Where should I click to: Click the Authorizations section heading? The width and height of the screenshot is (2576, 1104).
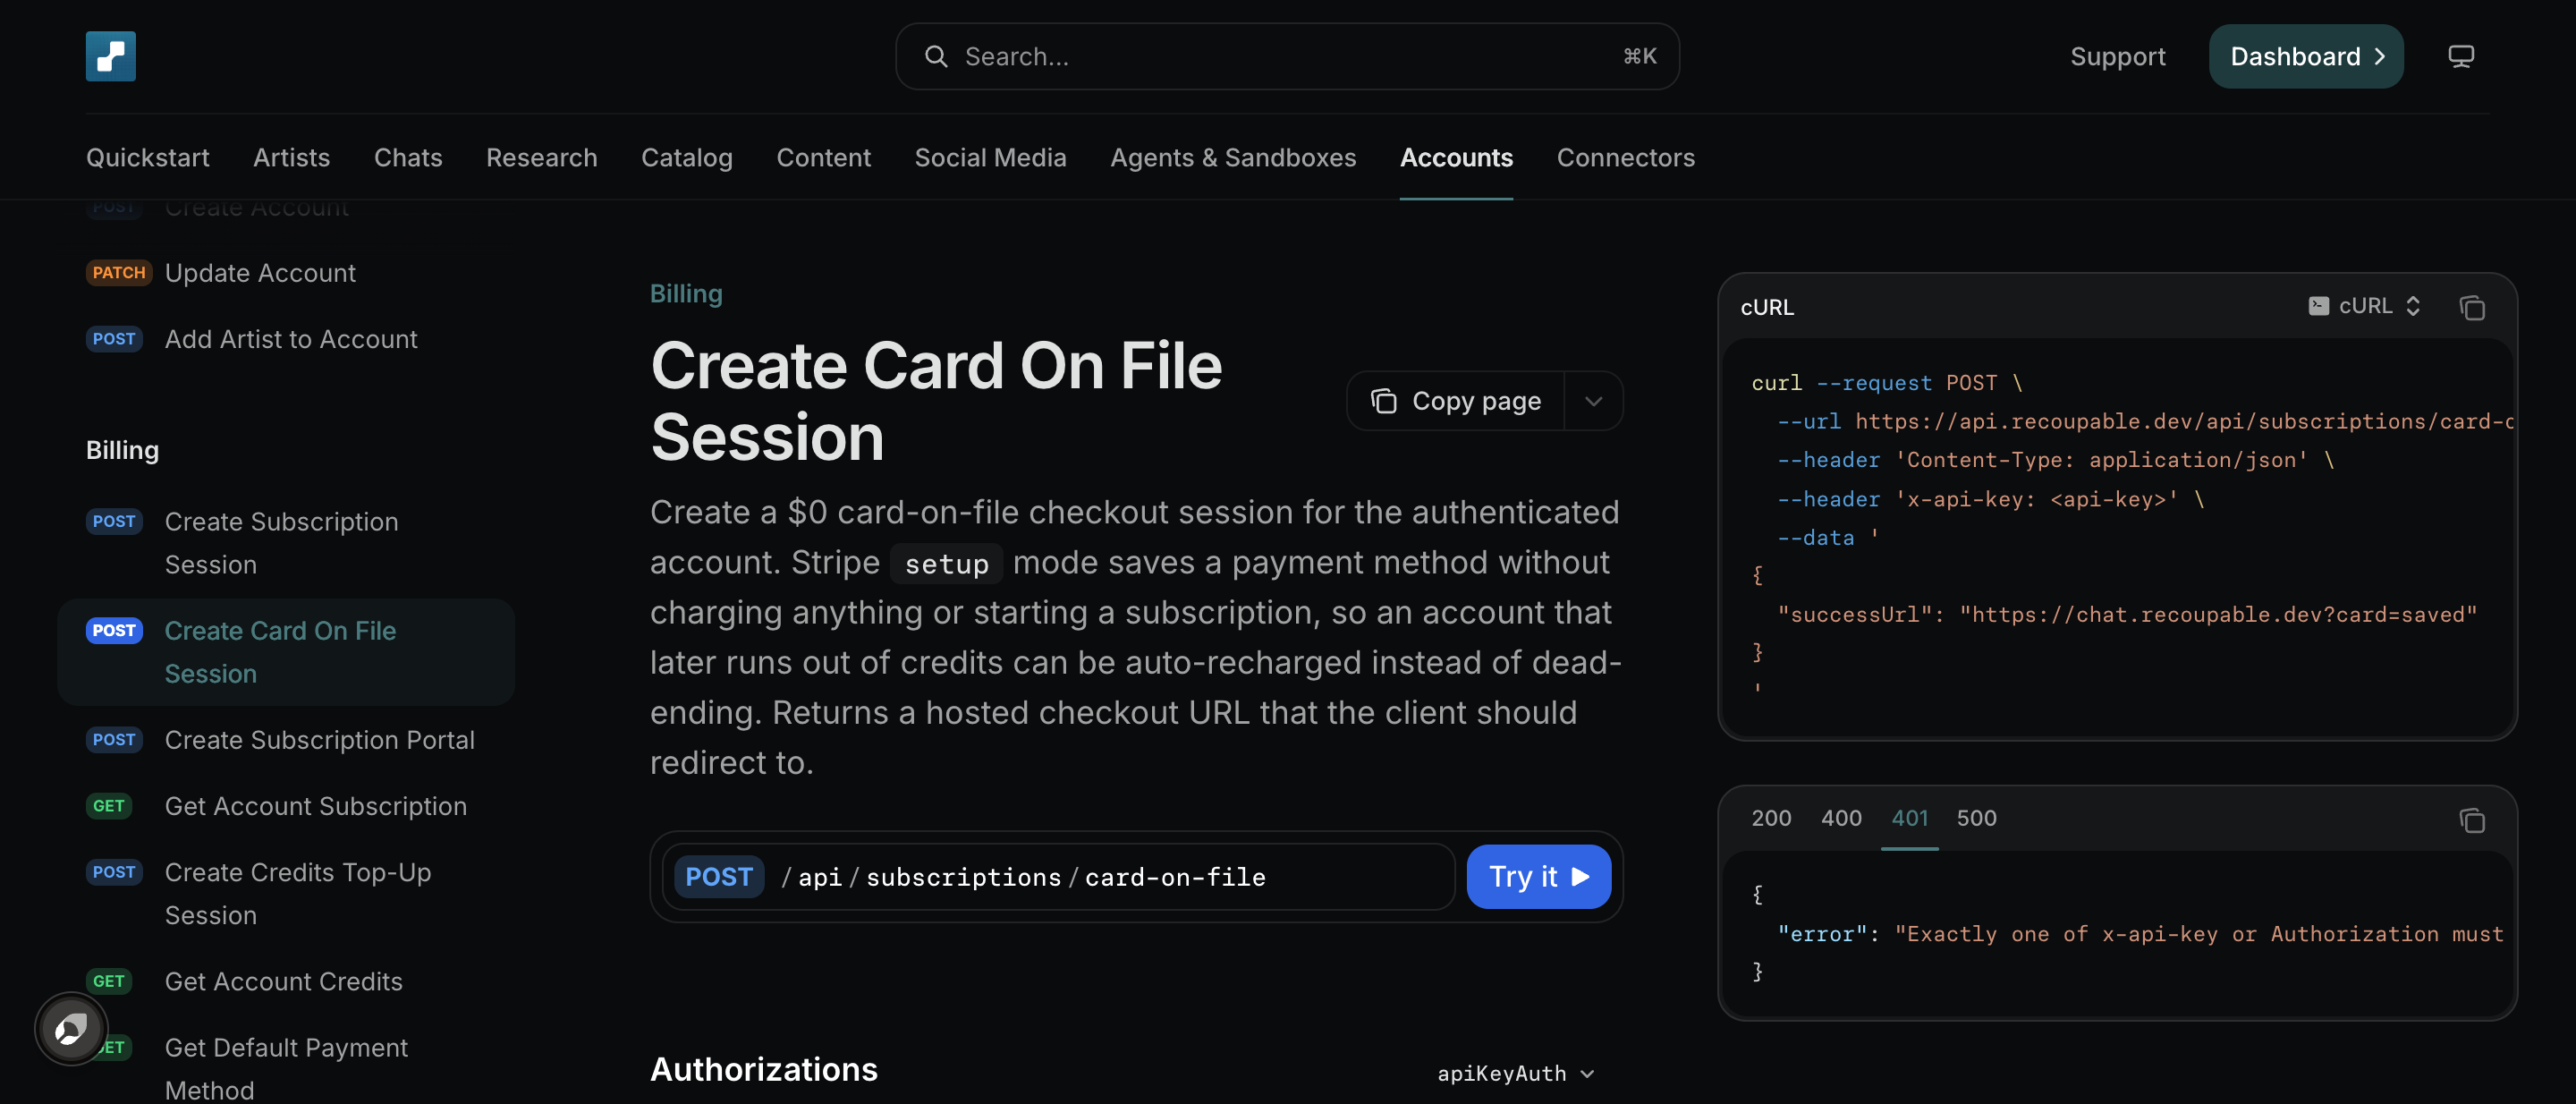(x=764, y=1069)
